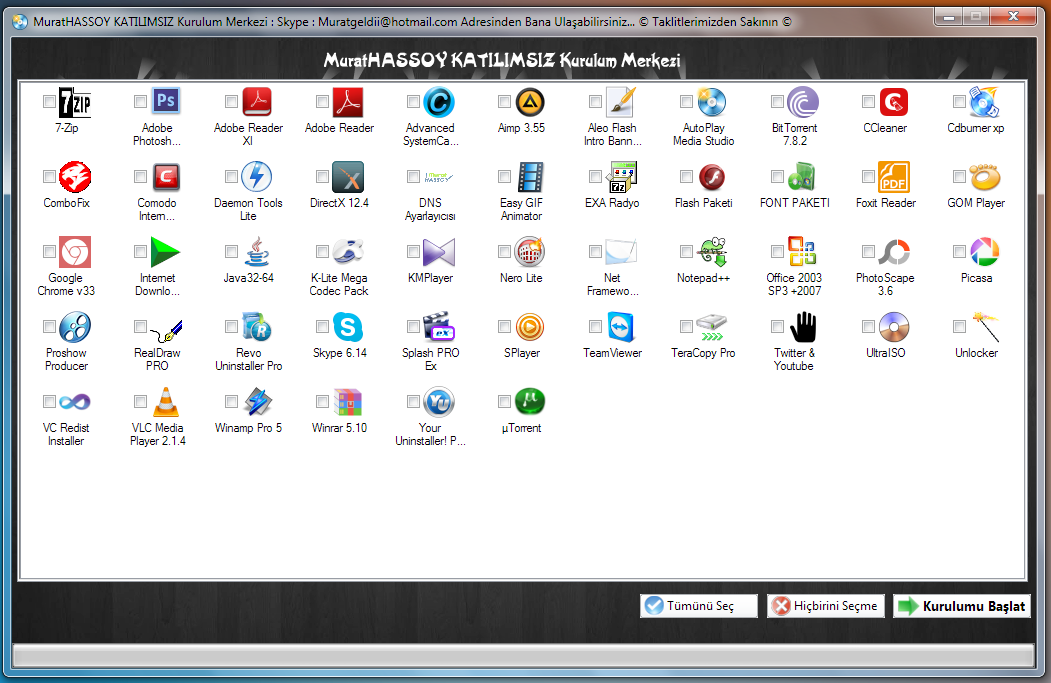
Task: Click the Hiçbirini Seçme button
Action: (x=826, y=606)
